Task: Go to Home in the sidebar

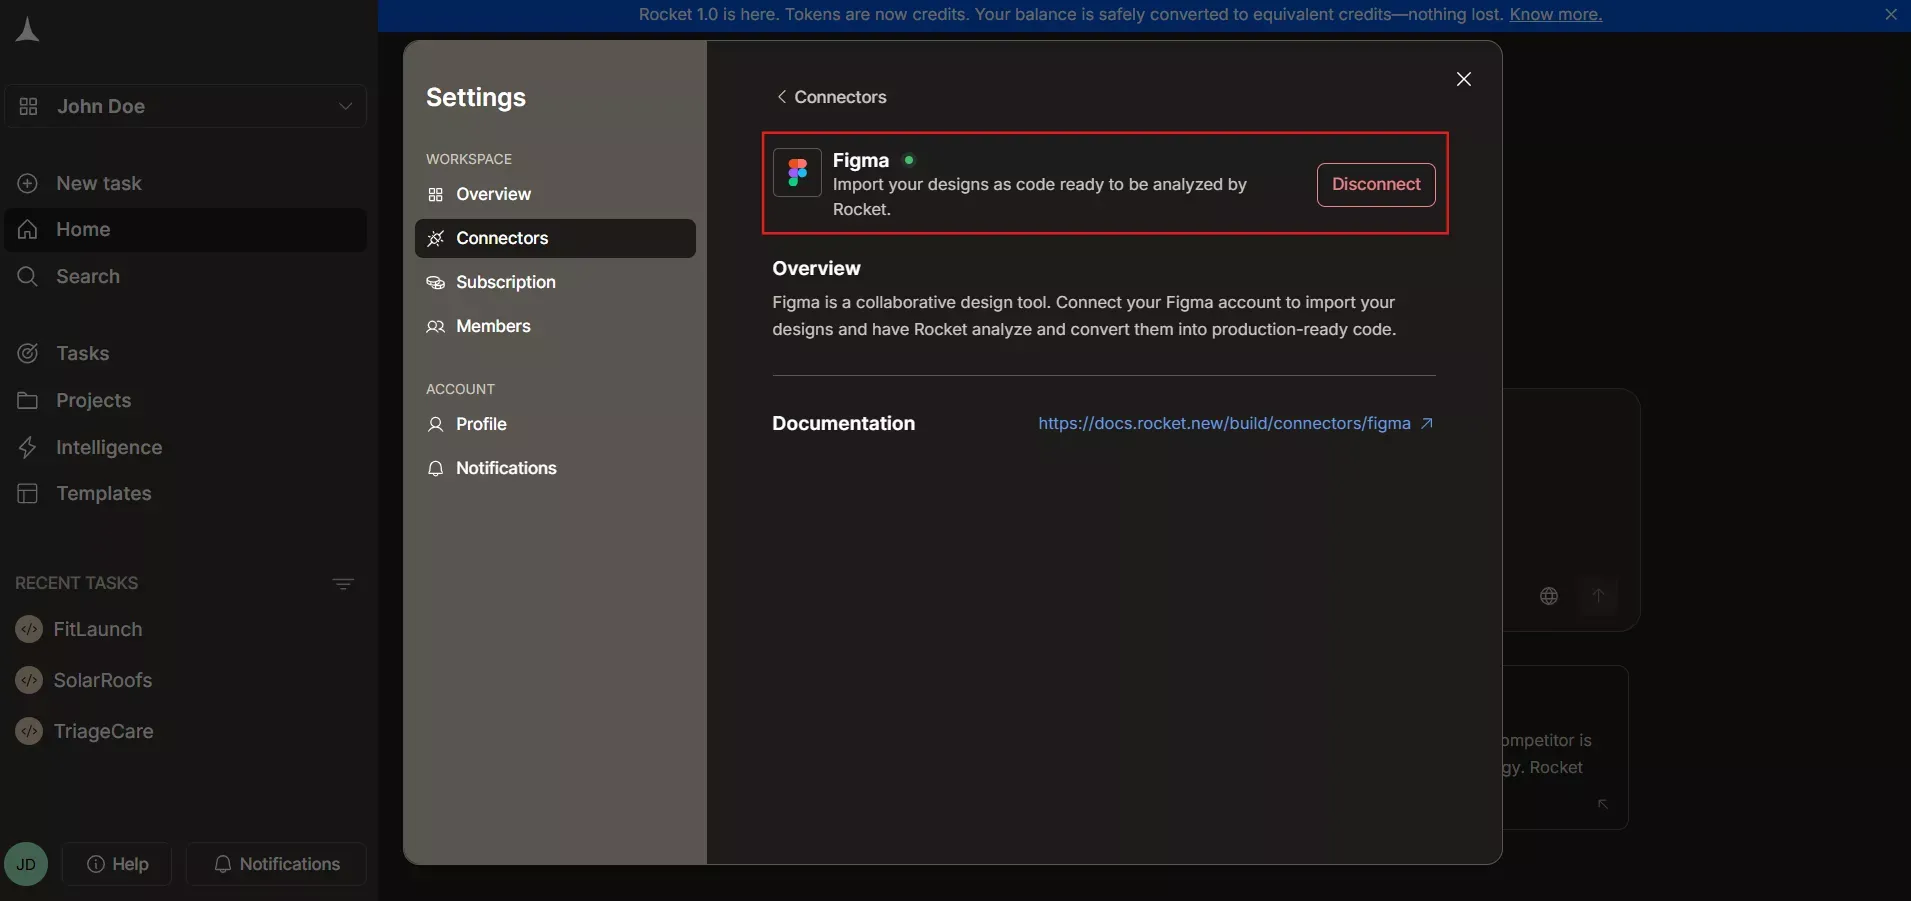Action: [186, 230]
